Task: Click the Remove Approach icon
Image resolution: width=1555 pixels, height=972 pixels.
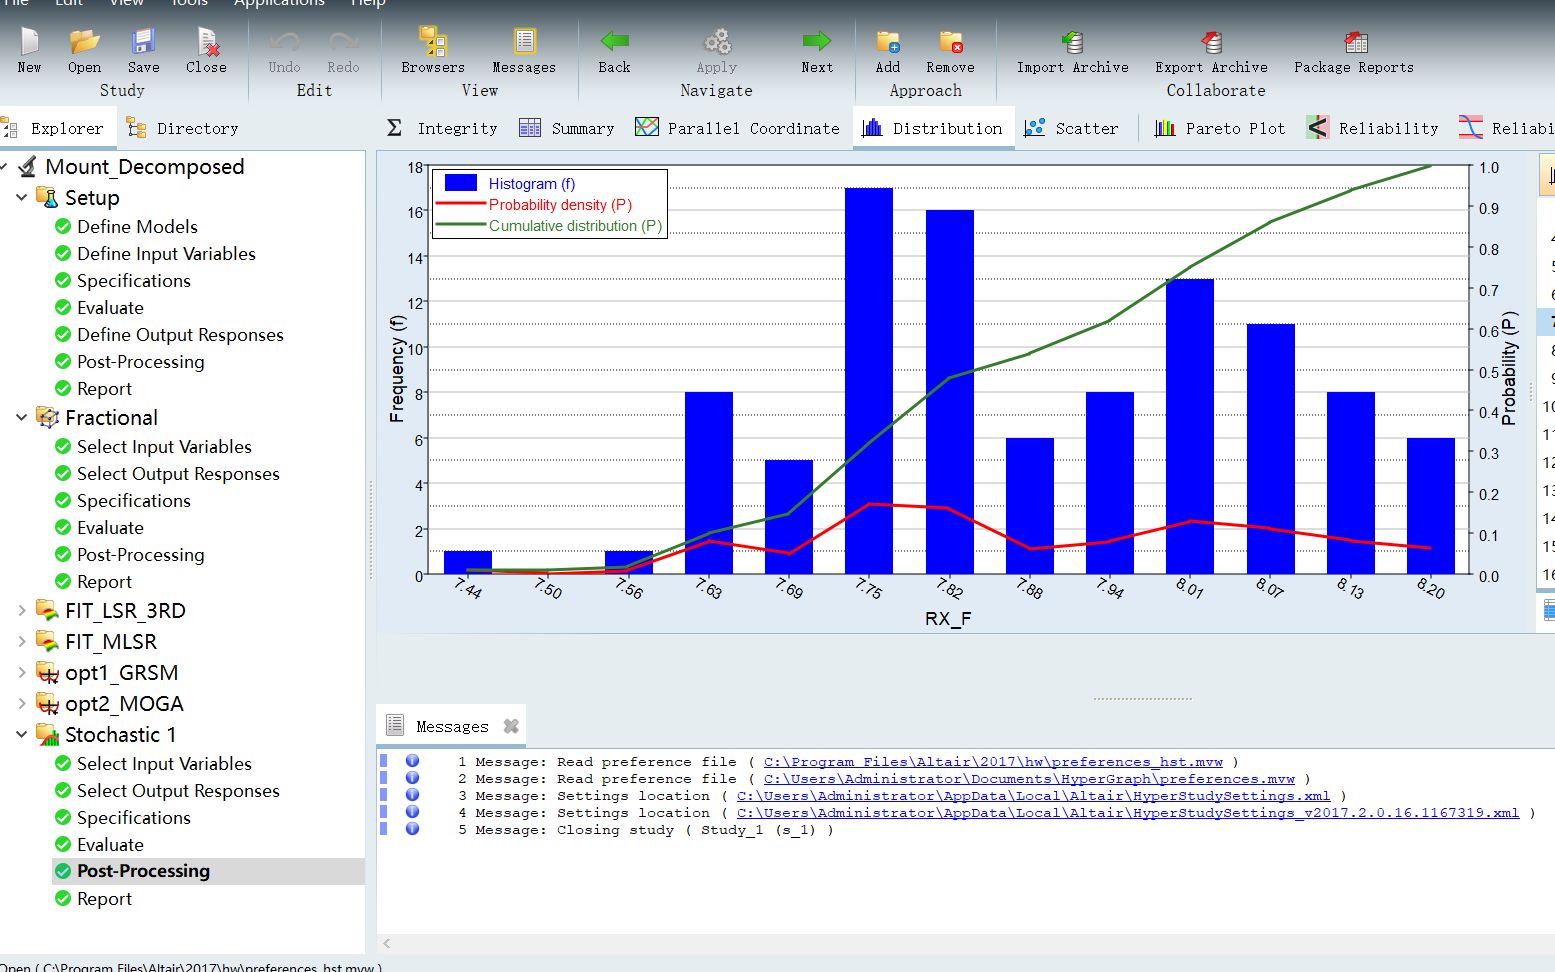Action: click(950, 43)
